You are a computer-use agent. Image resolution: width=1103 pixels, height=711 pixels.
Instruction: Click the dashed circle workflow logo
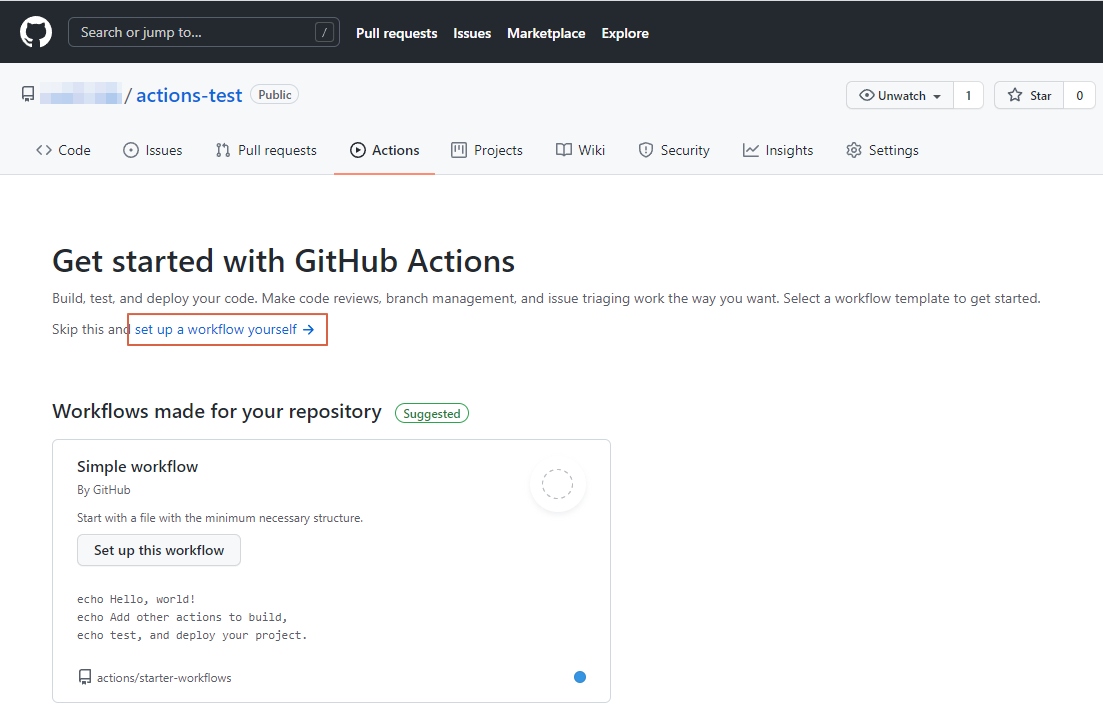[558, 484]
